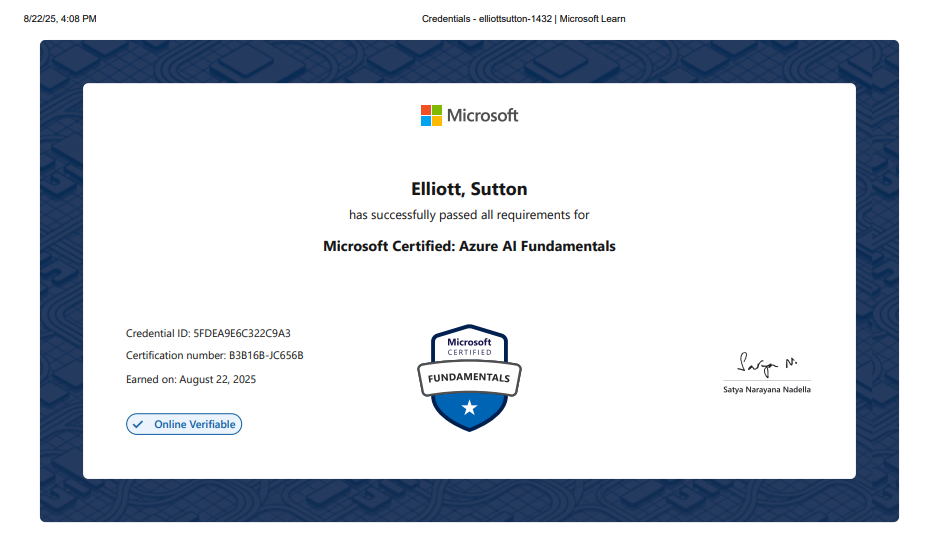Click the Microsoft Certified Fundamentals badge
This screenshot has height=537, width=937.
469,378
